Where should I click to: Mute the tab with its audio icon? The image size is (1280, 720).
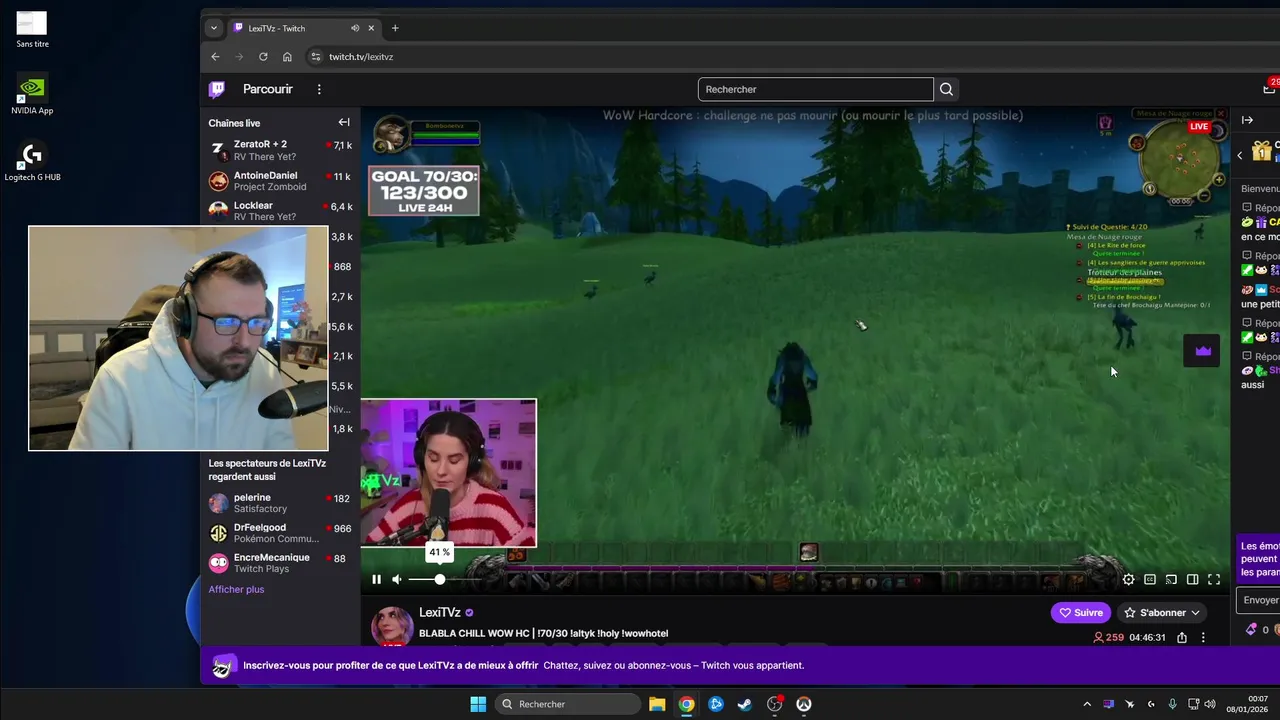(x=355, y=28)
